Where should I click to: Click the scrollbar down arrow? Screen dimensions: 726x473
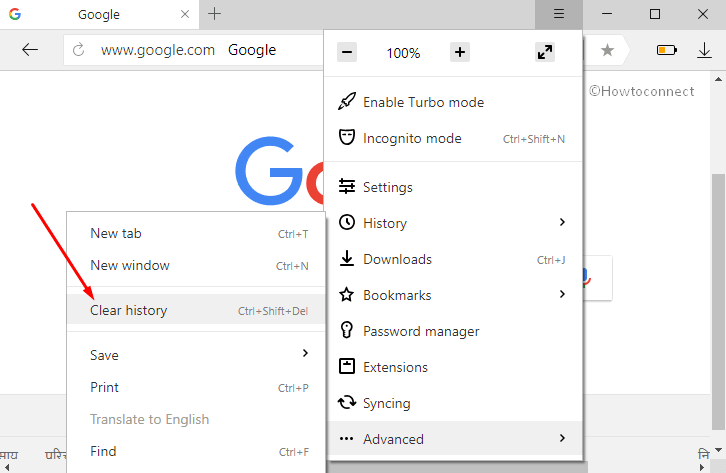[x=718, y=450]
